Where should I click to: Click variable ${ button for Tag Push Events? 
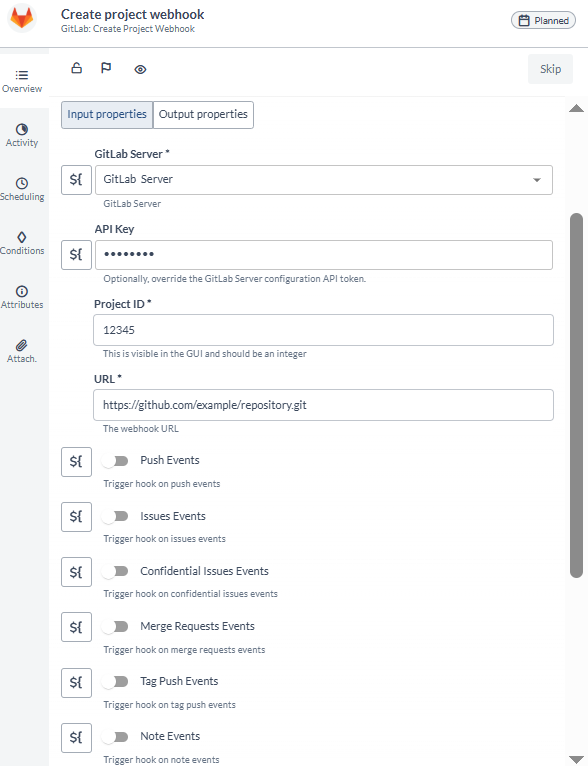pos(76,682)
